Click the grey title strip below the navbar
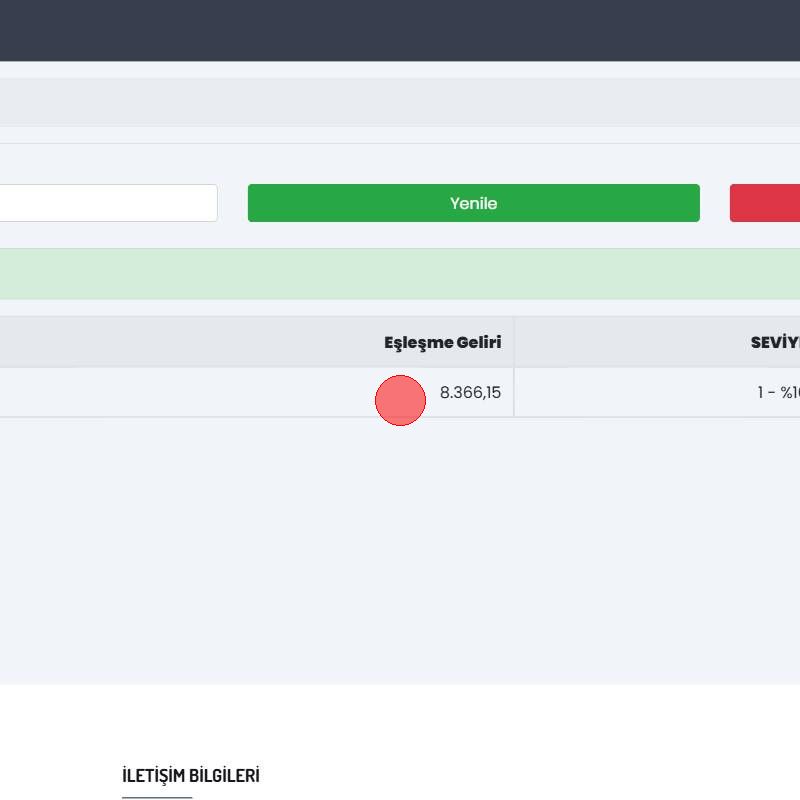The image size is (800, 800). (400, 102)
